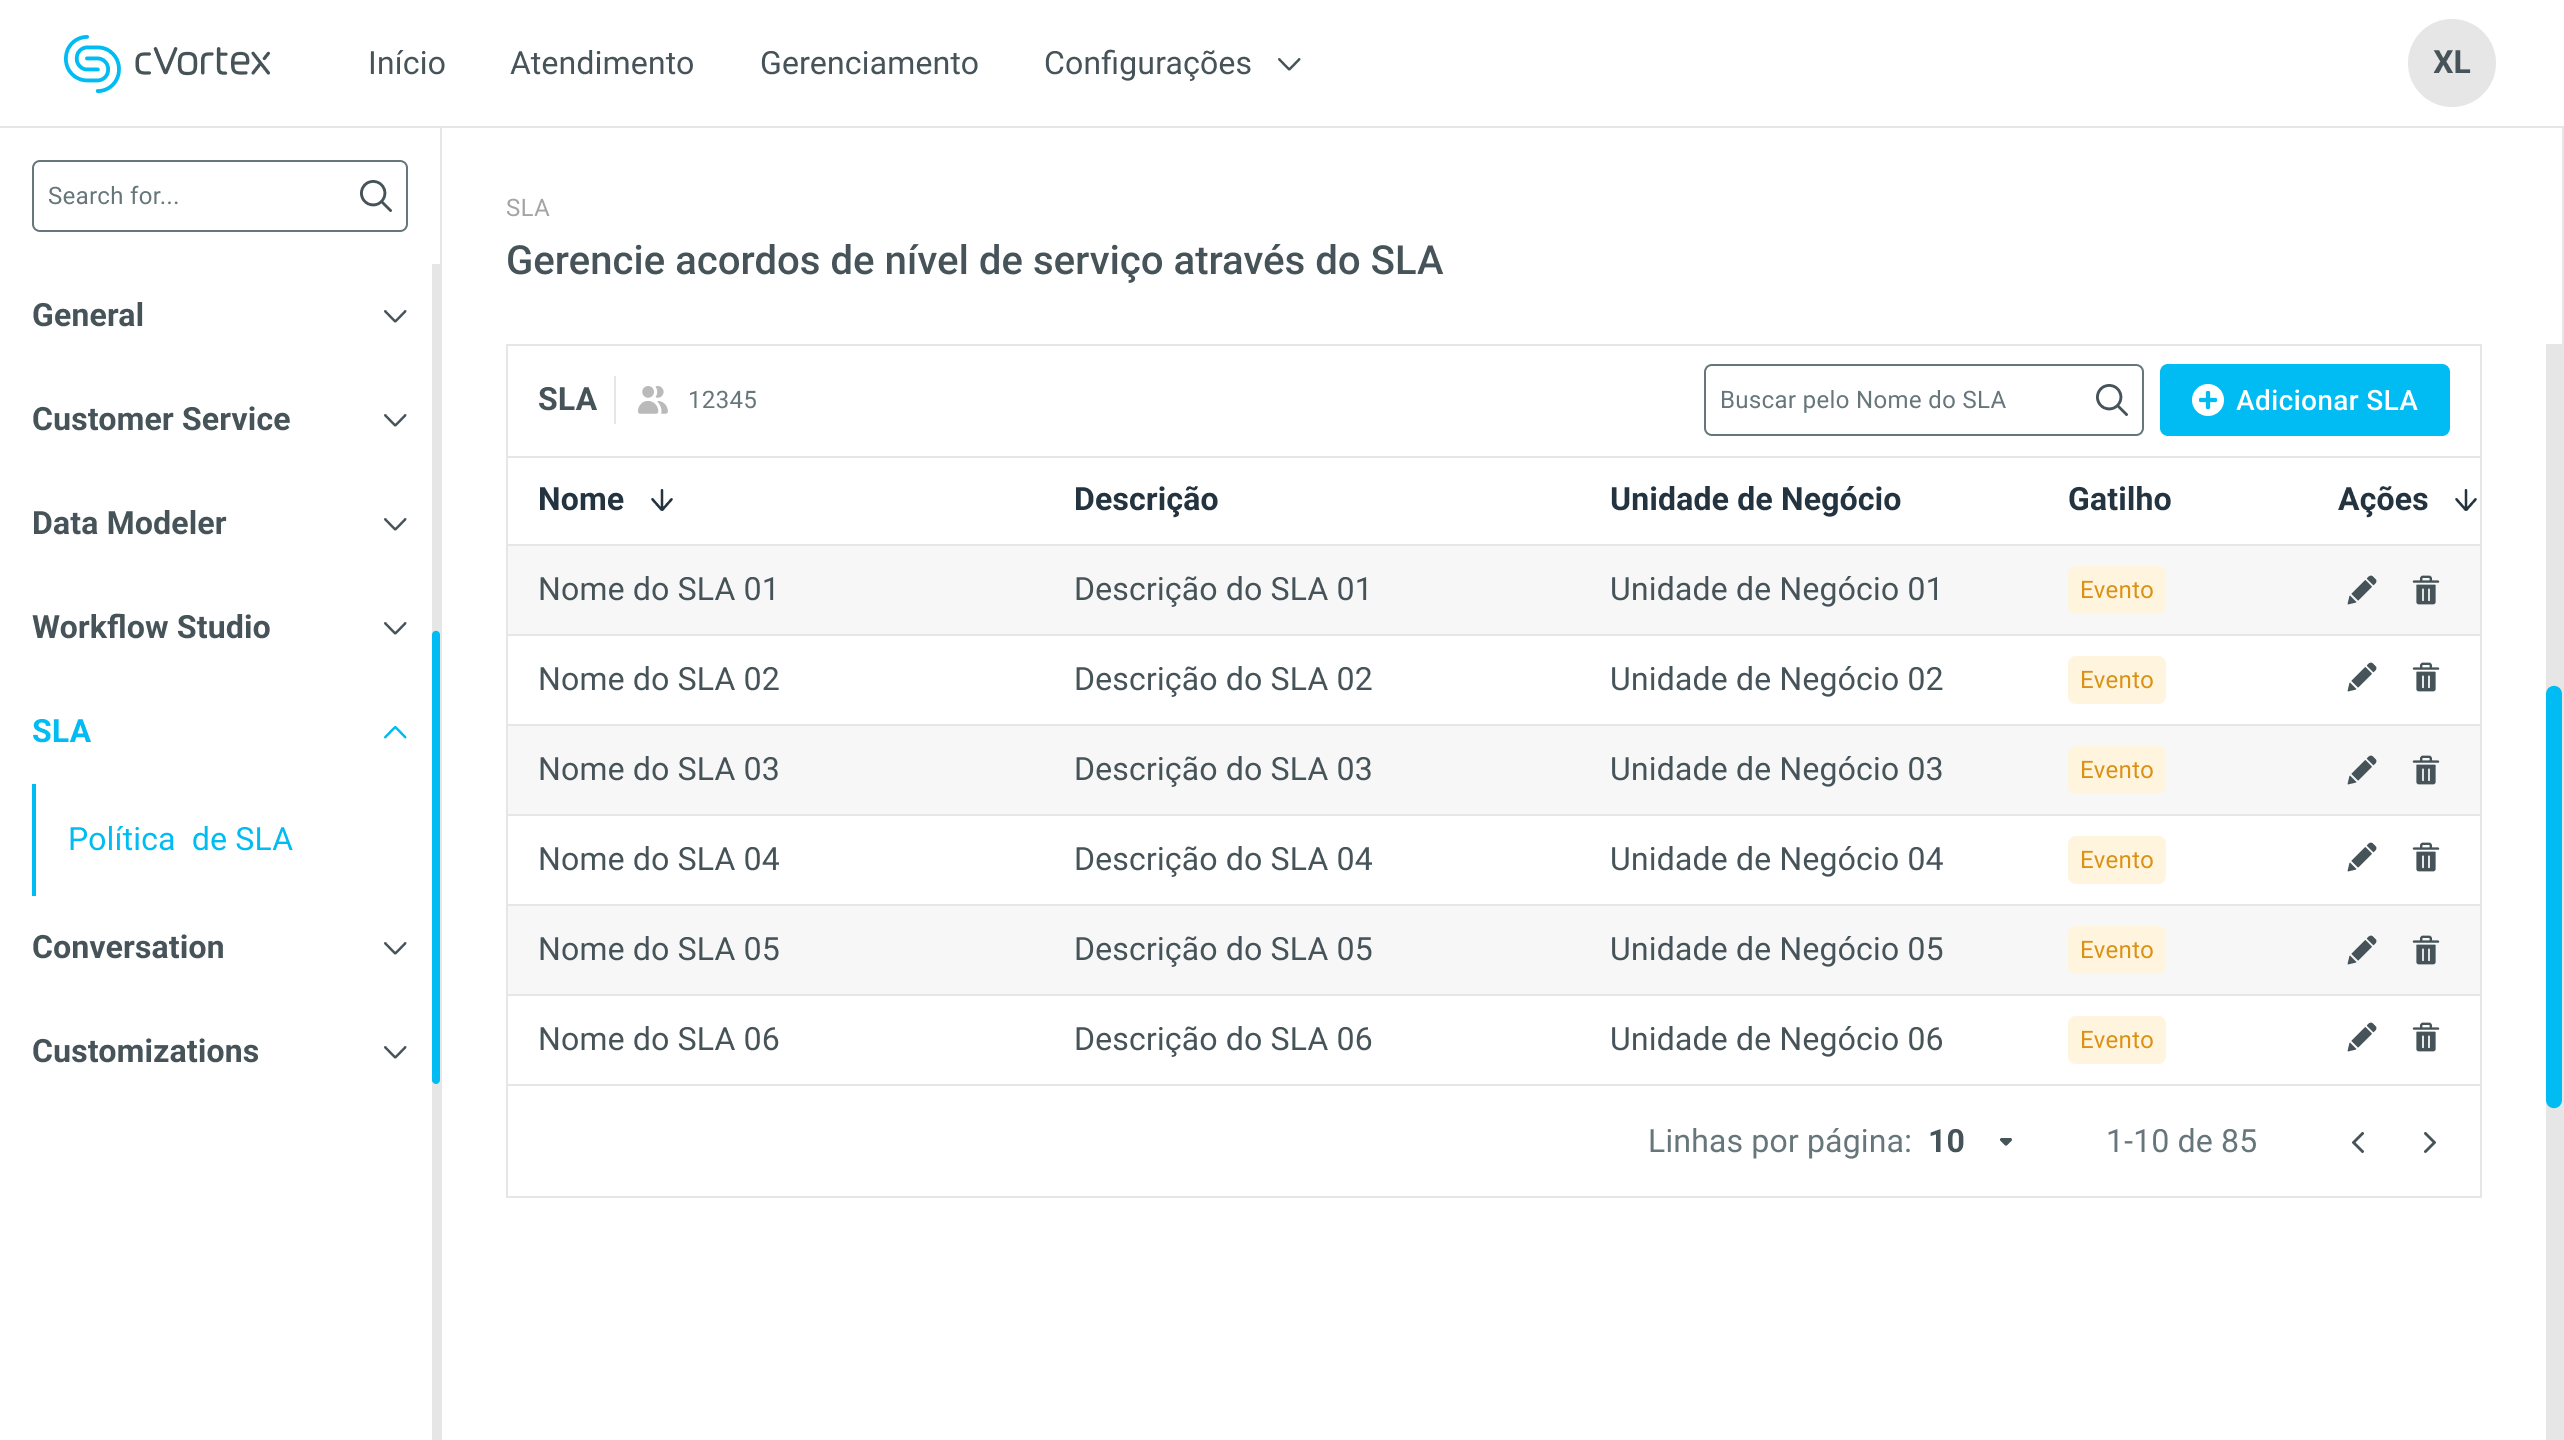Open Política de SLA link
The image size is (2564, 1440).
tap(180, 839)
